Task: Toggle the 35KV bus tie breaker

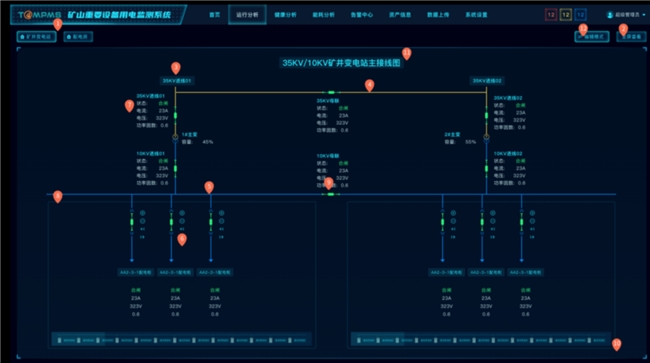Action: (x=331, y=92)
